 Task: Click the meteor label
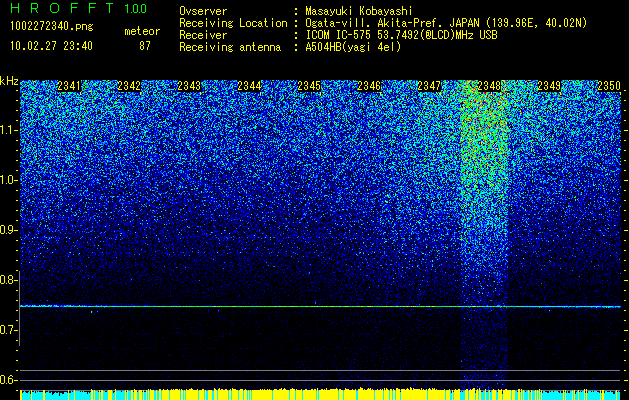tap(142, 31)
